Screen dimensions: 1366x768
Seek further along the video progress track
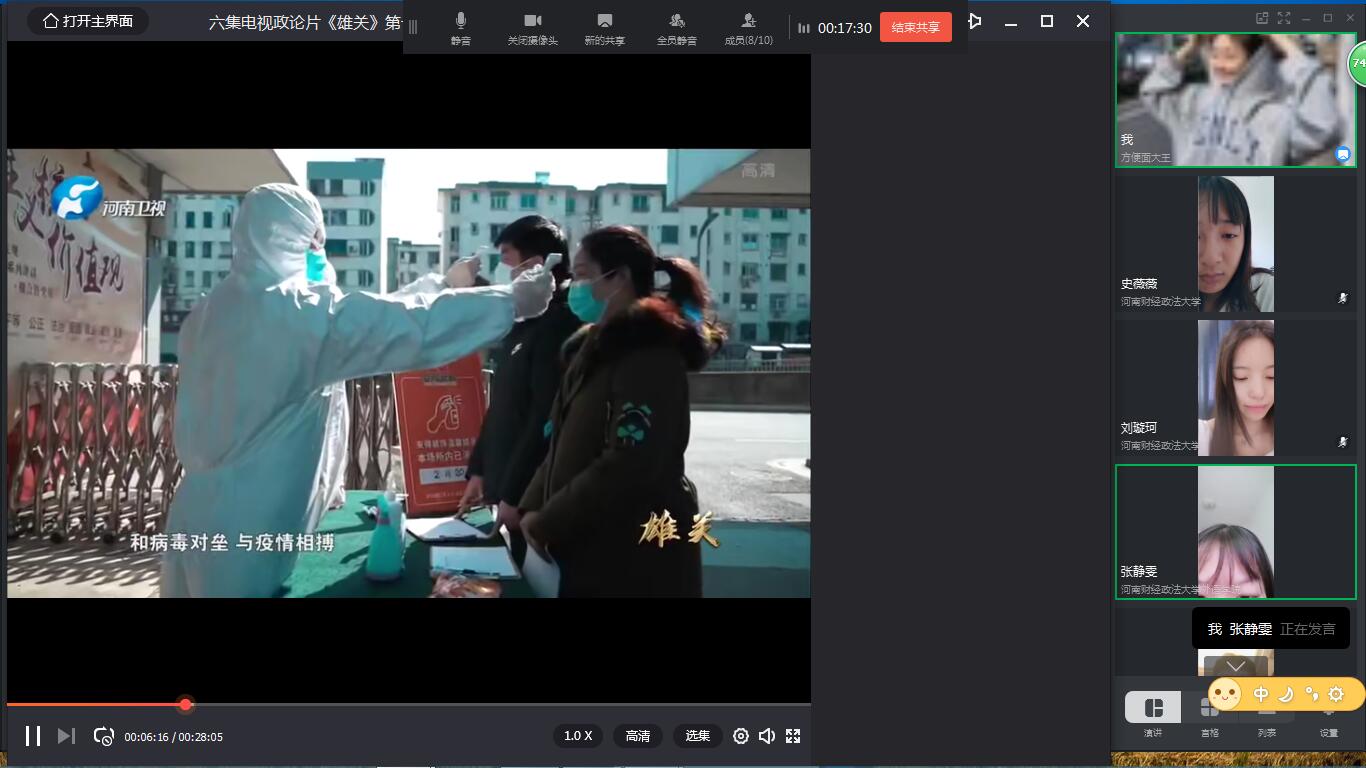point(500,704)
